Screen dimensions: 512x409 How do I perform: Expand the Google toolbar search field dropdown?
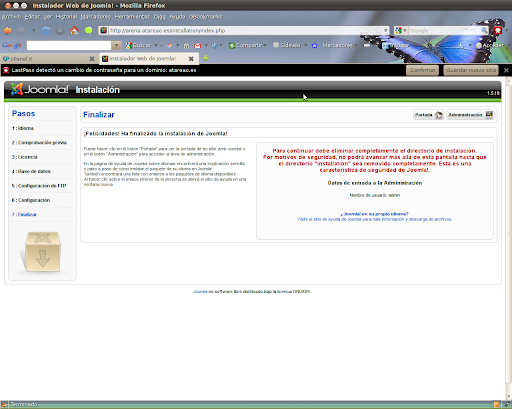116,45
